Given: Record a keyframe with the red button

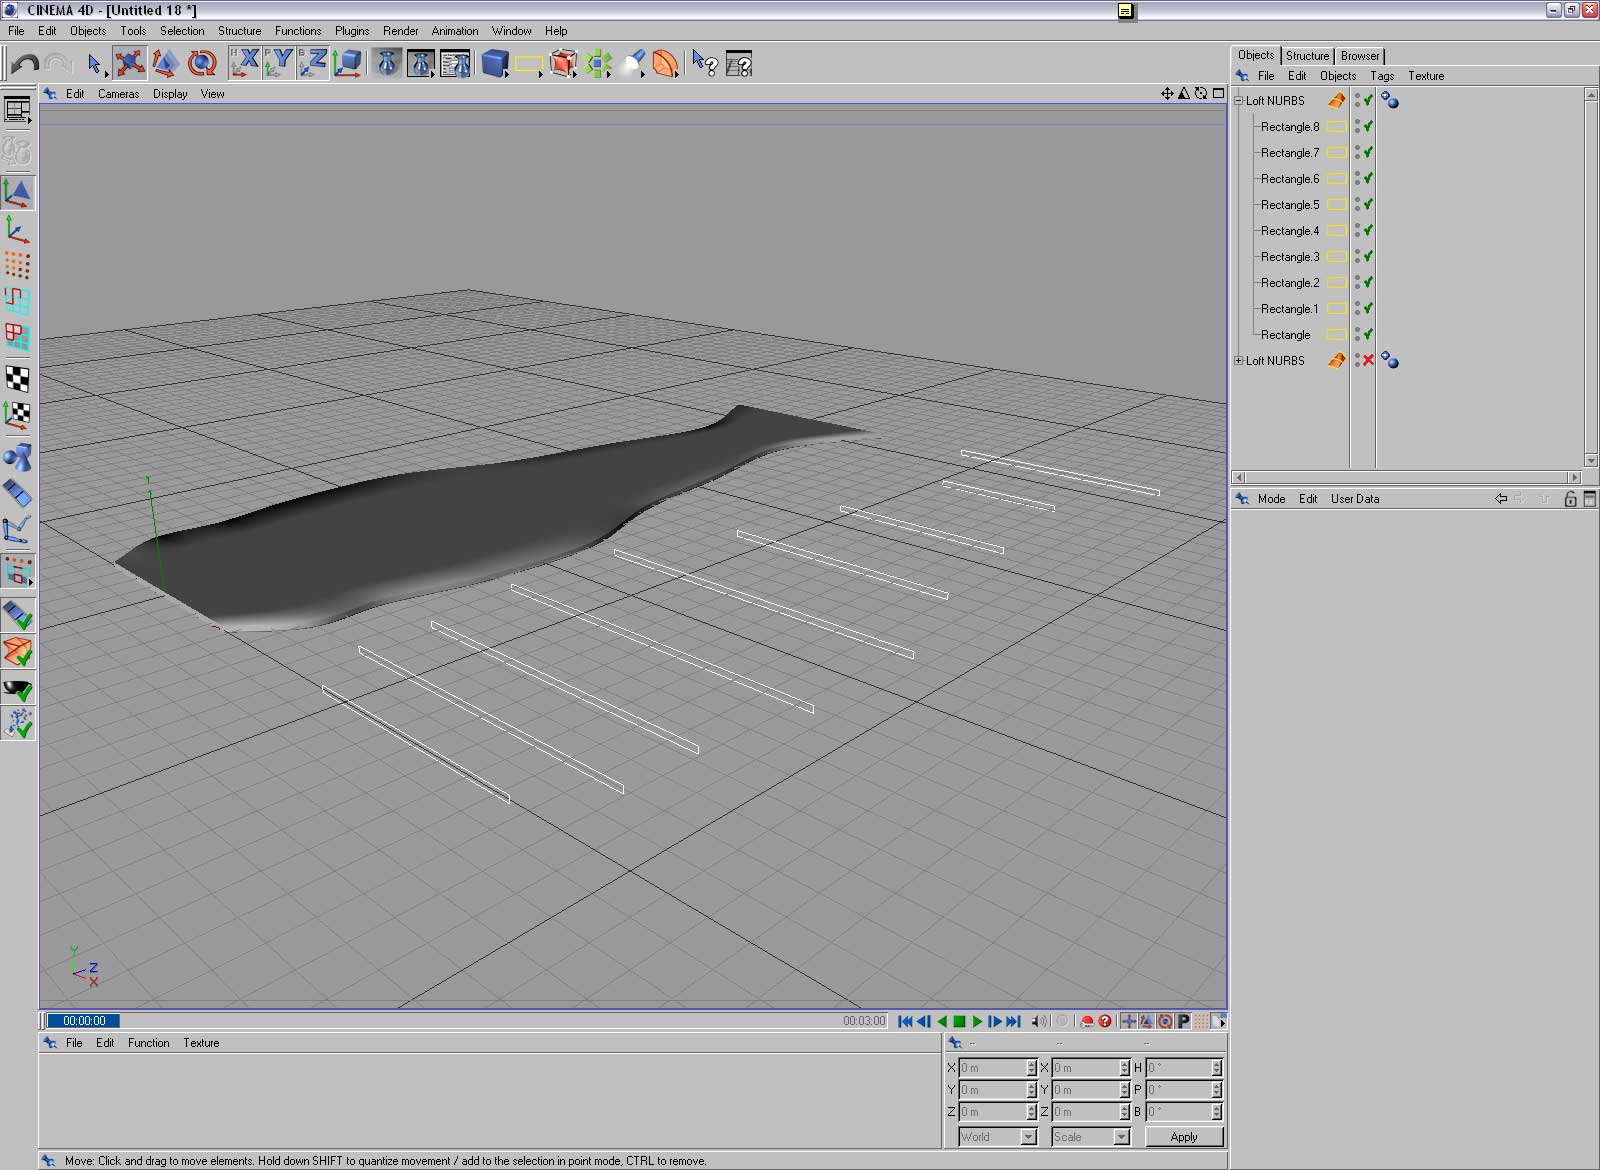Looking at the screenshot, I should [1087, 1021].
